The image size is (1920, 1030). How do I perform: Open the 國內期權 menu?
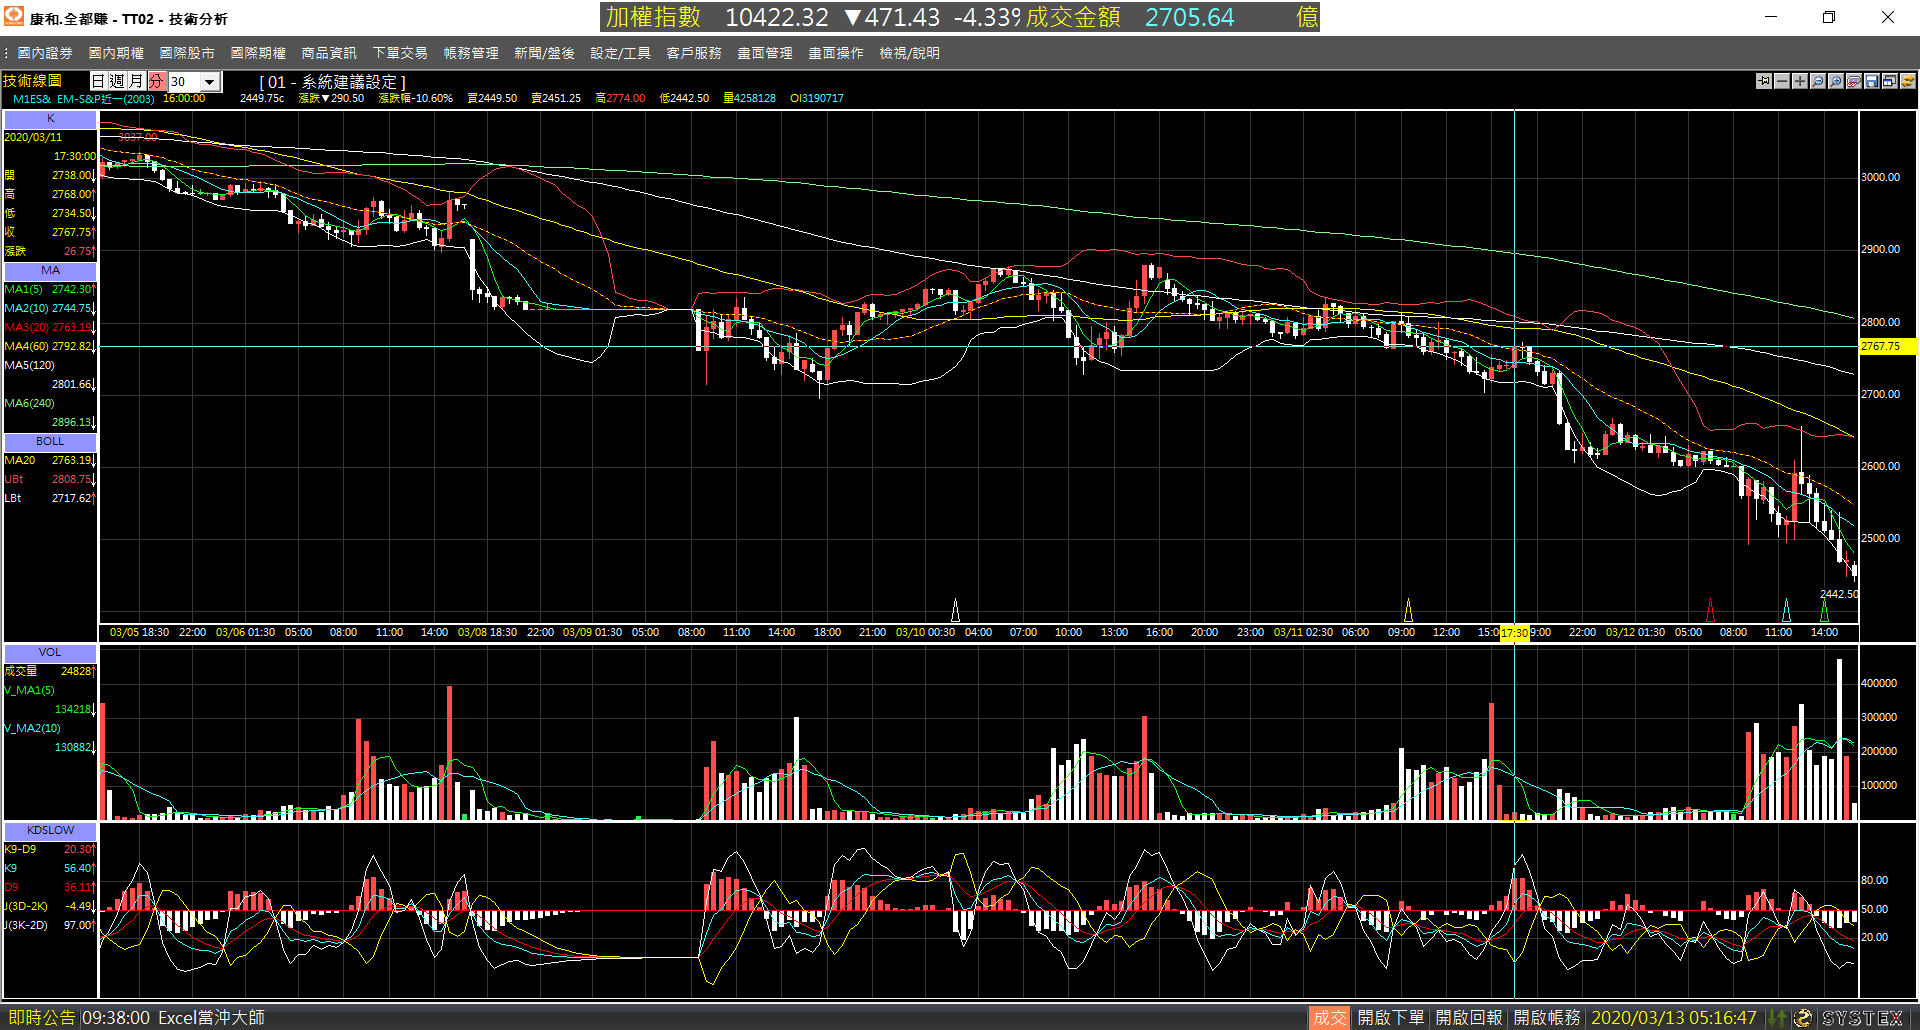tap(116, 53)
